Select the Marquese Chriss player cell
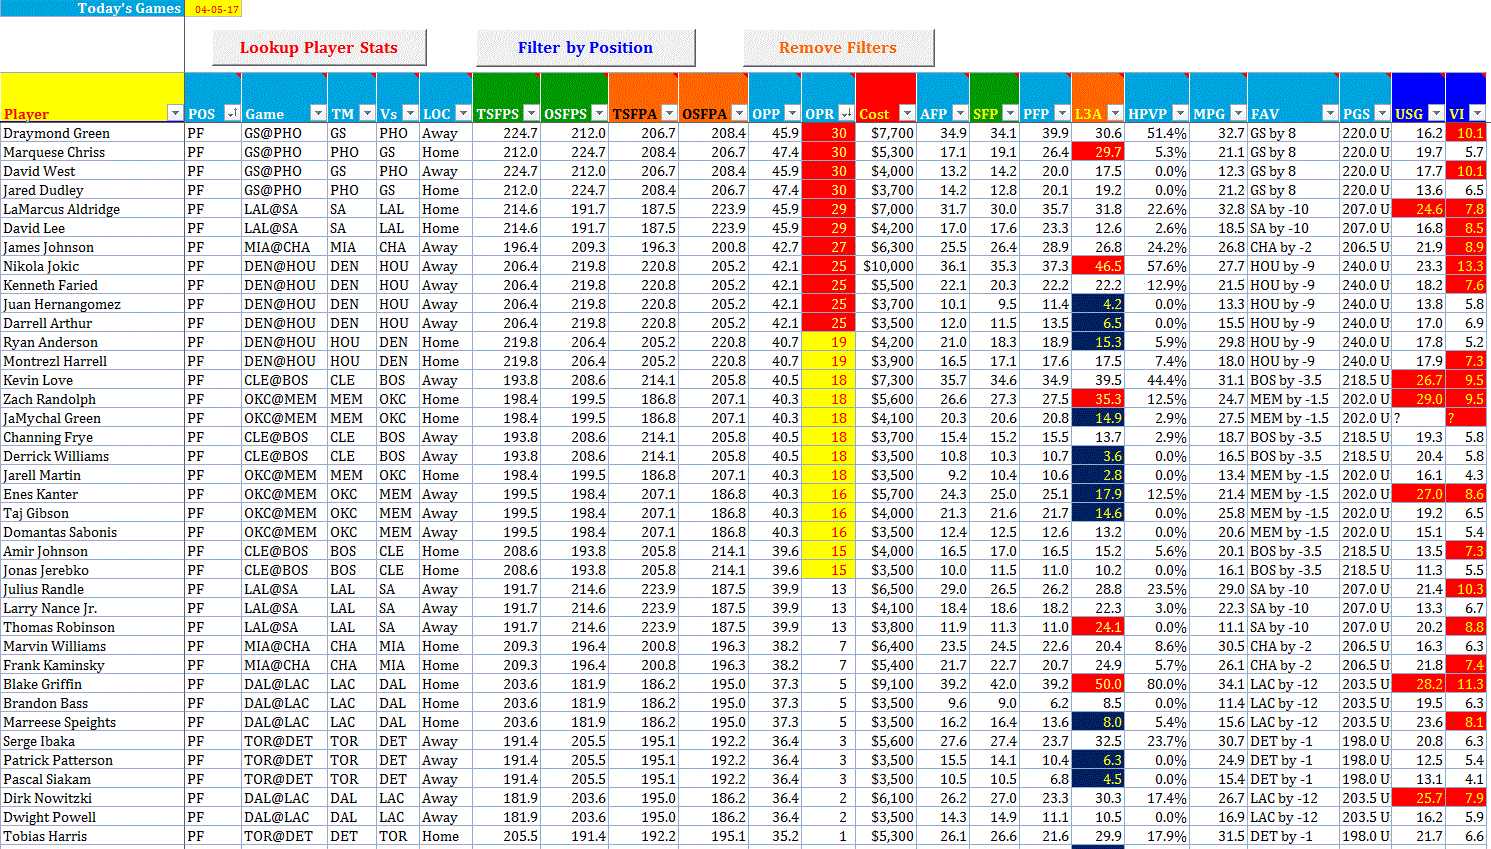 point(92,152)
